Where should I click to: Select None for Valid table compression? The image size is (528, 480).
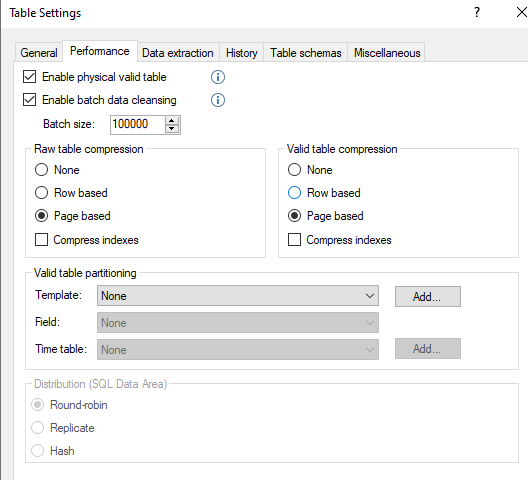pos(294,170)
